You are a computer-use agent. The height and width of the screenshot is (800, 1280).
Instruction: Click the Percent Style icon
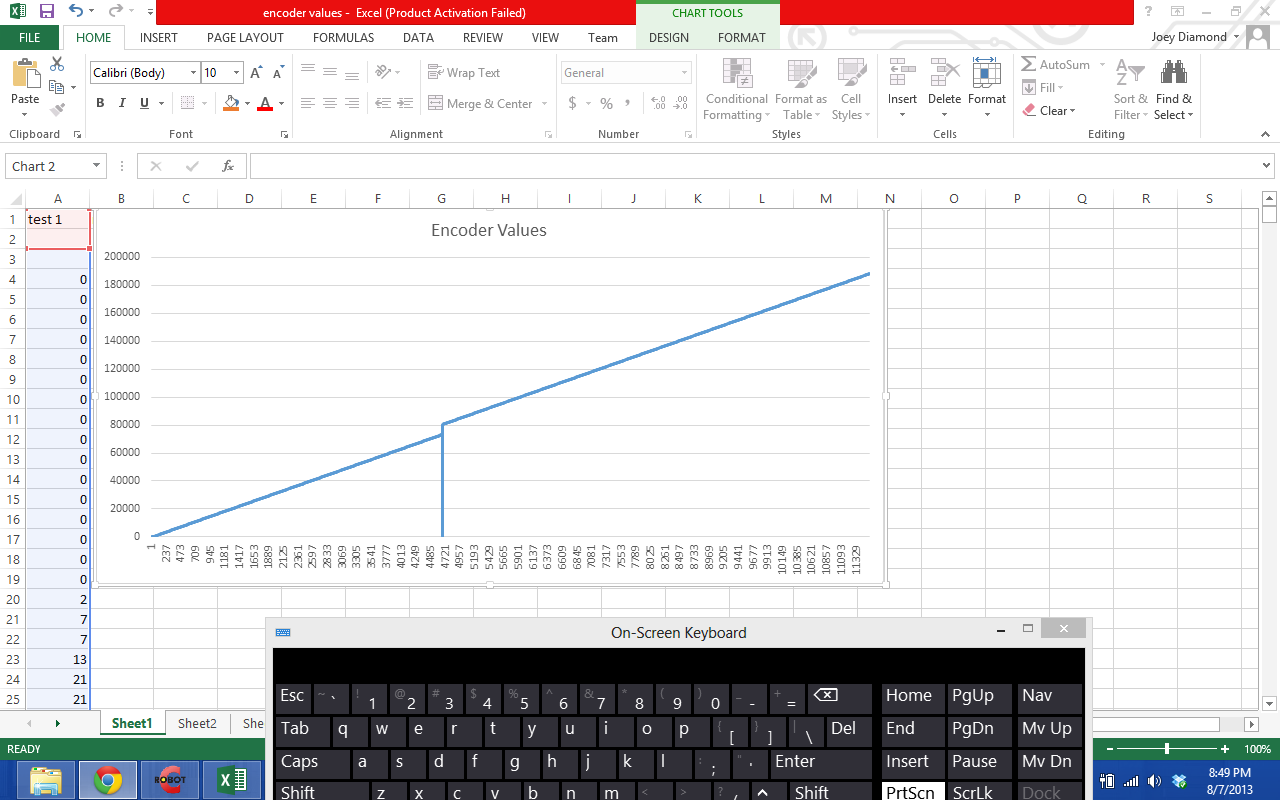point(606,103)
